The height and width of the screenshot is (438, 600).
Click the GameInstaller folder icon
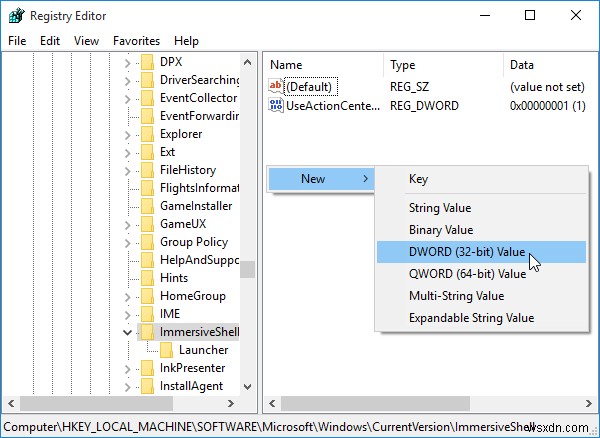coord(148,206)
